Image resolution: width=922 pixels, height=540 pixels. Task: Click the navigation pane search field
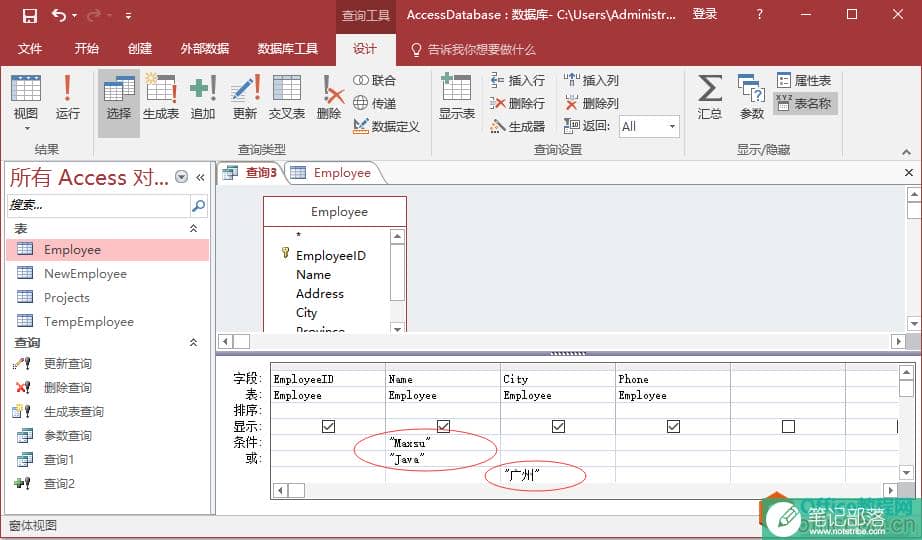(x=99, y=205)
